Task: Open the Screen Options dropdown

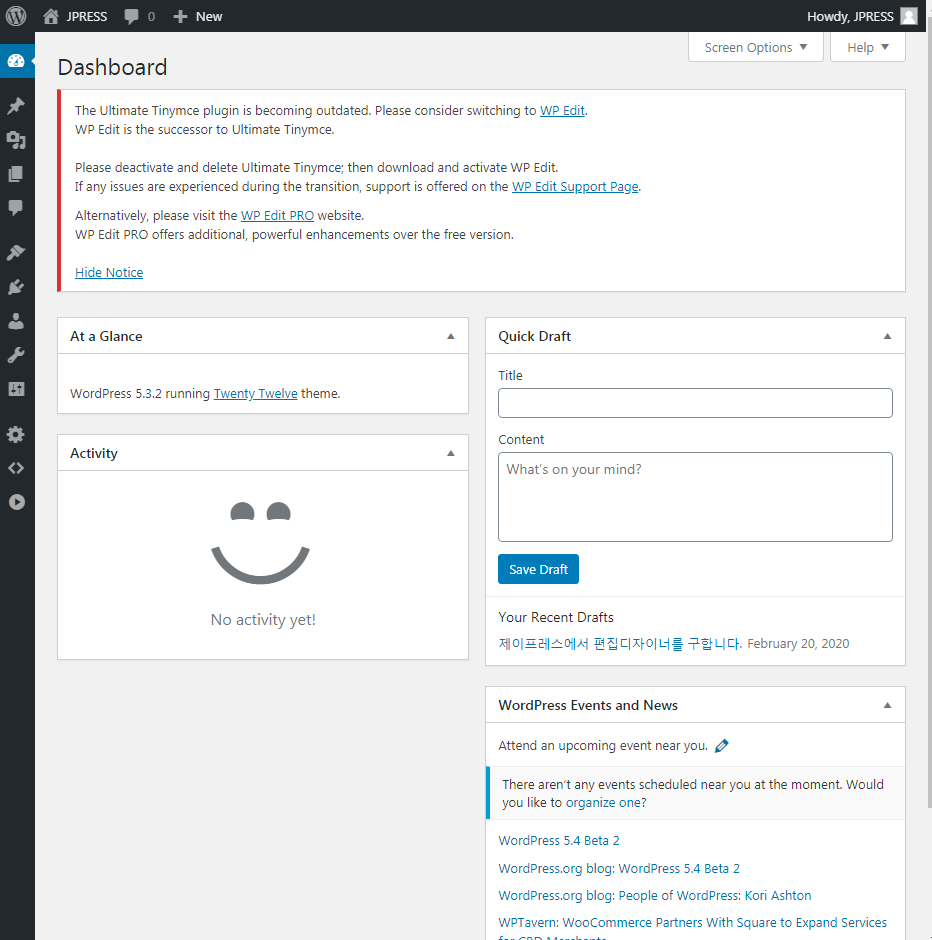Action: tap(756, 47)
